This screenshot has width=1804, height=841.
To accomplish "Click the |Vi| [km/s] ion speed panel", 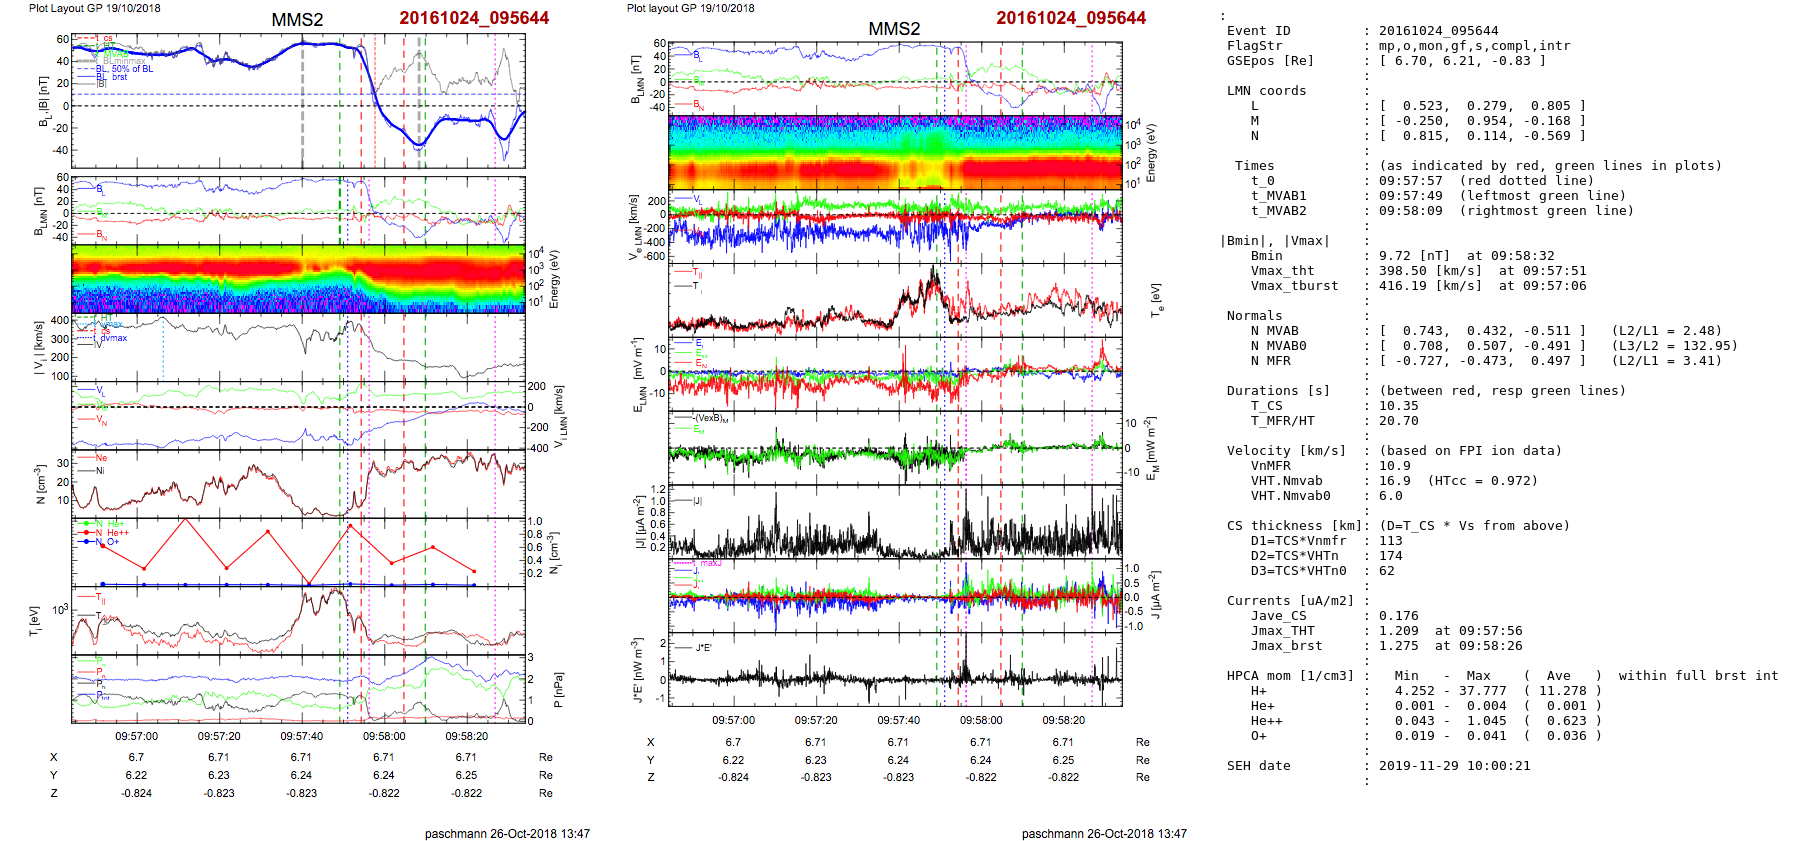I will [x=298, y=349].
